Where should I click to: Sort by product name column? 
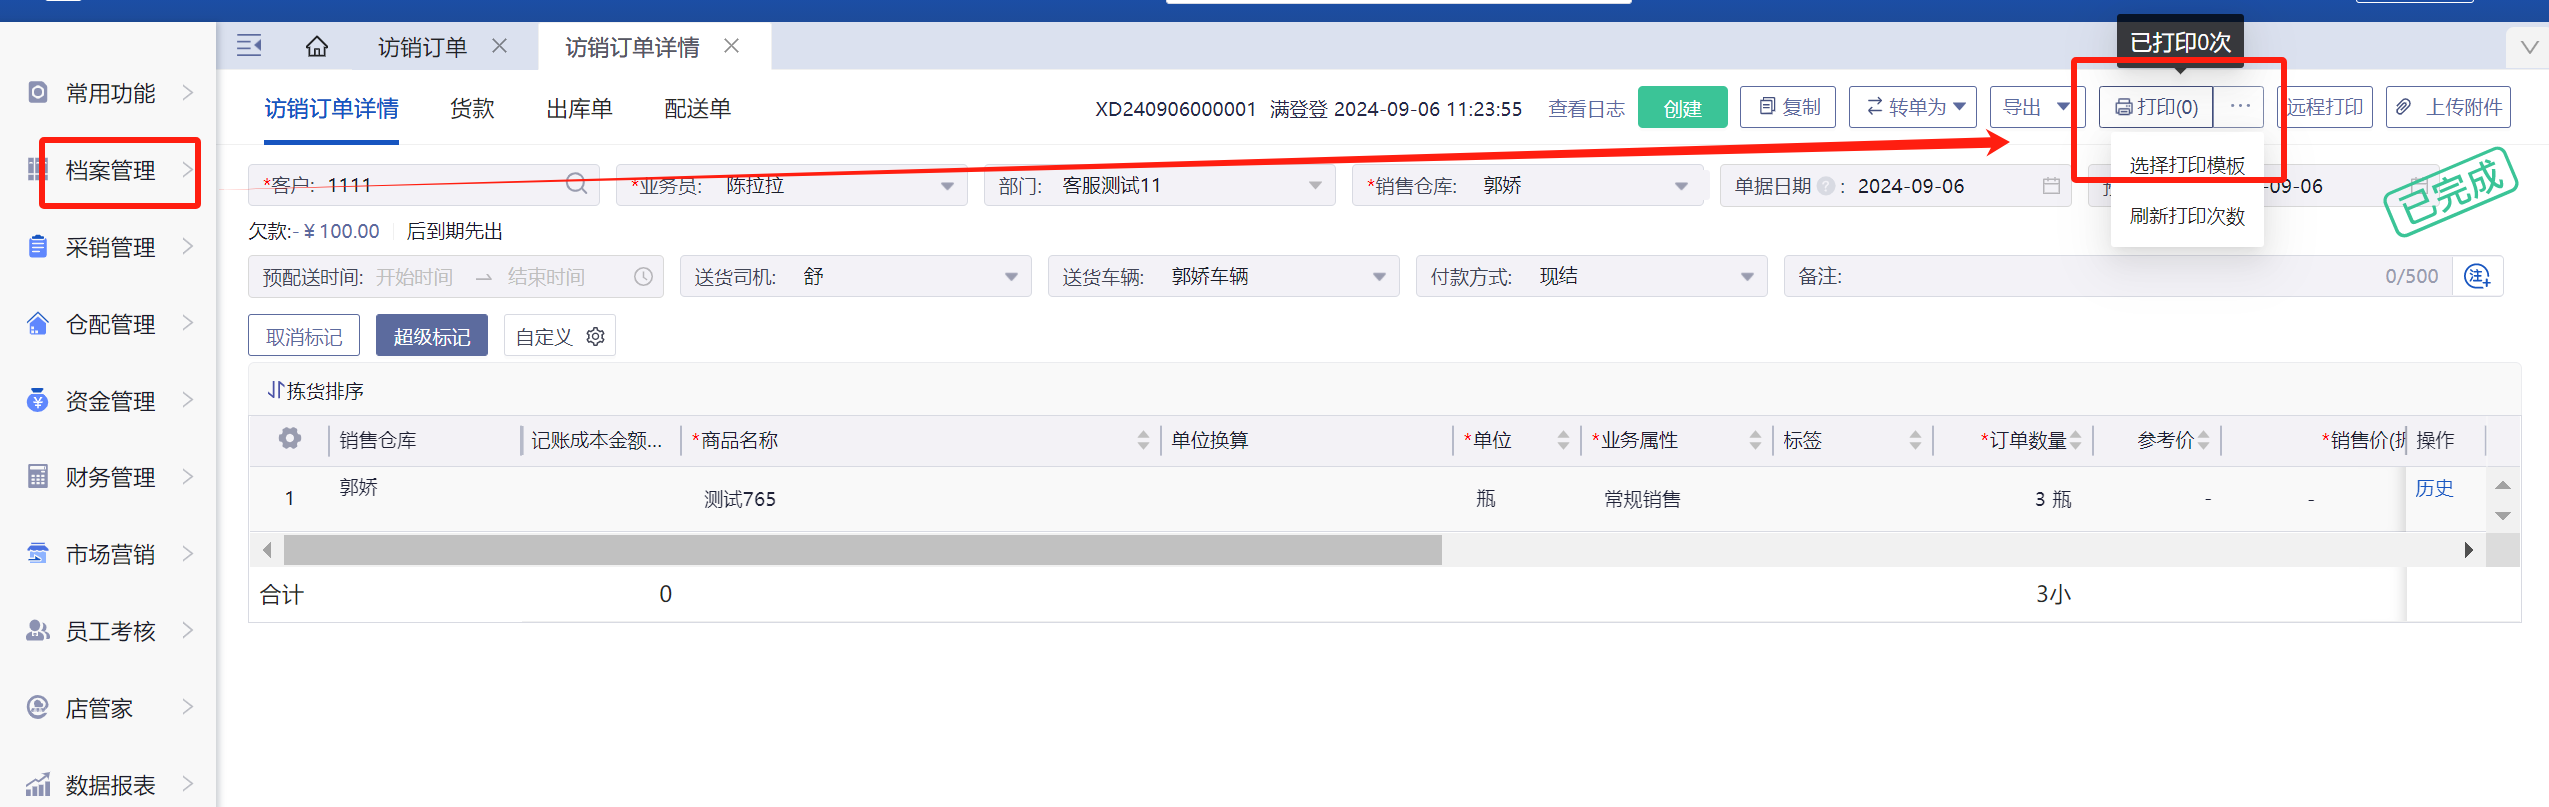pyautogui.click(x=1143, y=440)
